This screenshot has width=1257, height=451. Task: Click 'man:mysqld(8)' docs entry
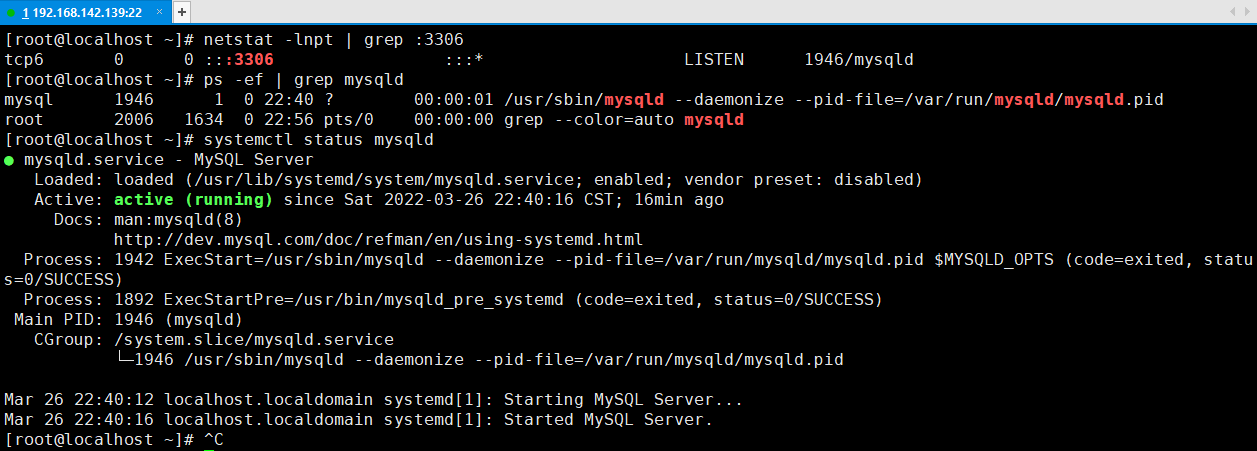click(179, 220)
